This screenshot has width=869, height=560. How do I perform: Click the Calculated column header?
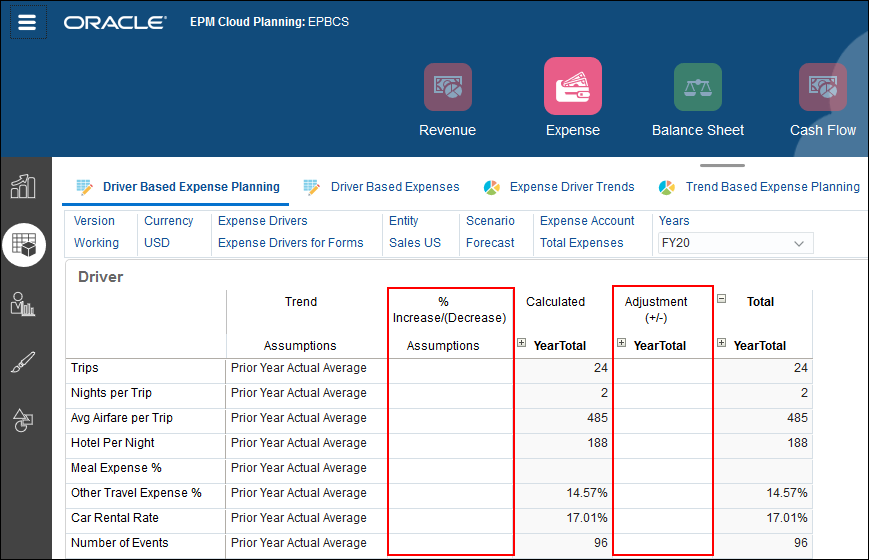[x=555, y=302]
